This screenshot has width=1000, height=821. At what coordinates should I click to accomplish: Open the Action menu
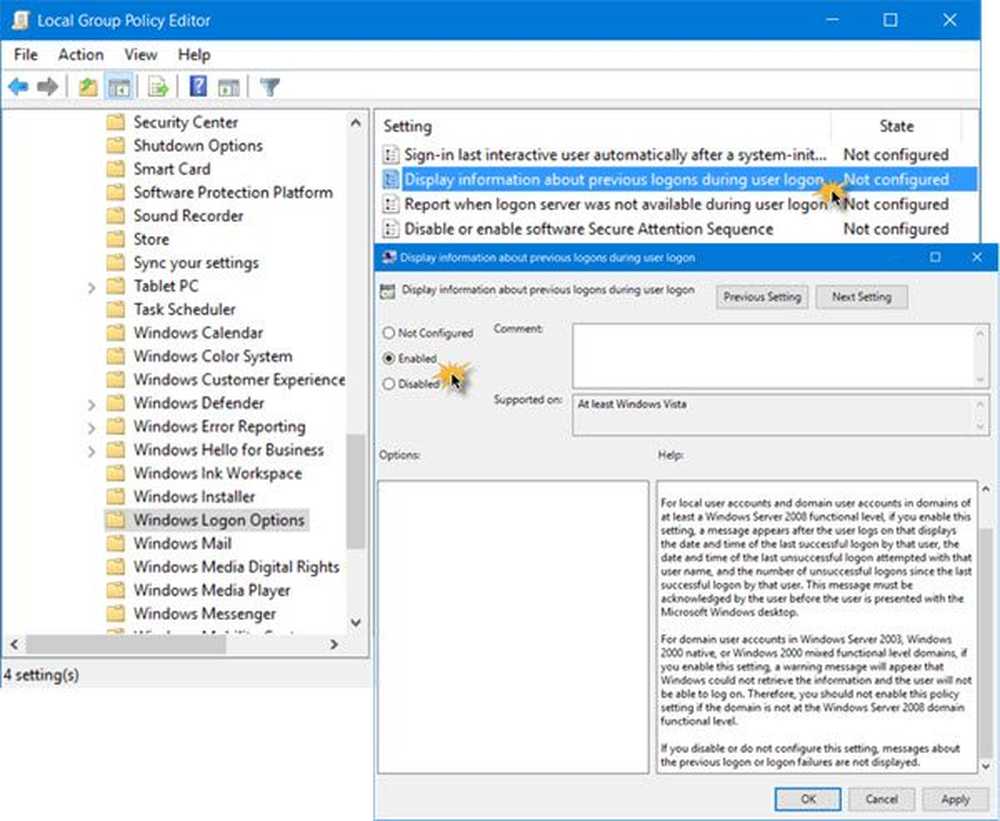[x=80, y=55]
